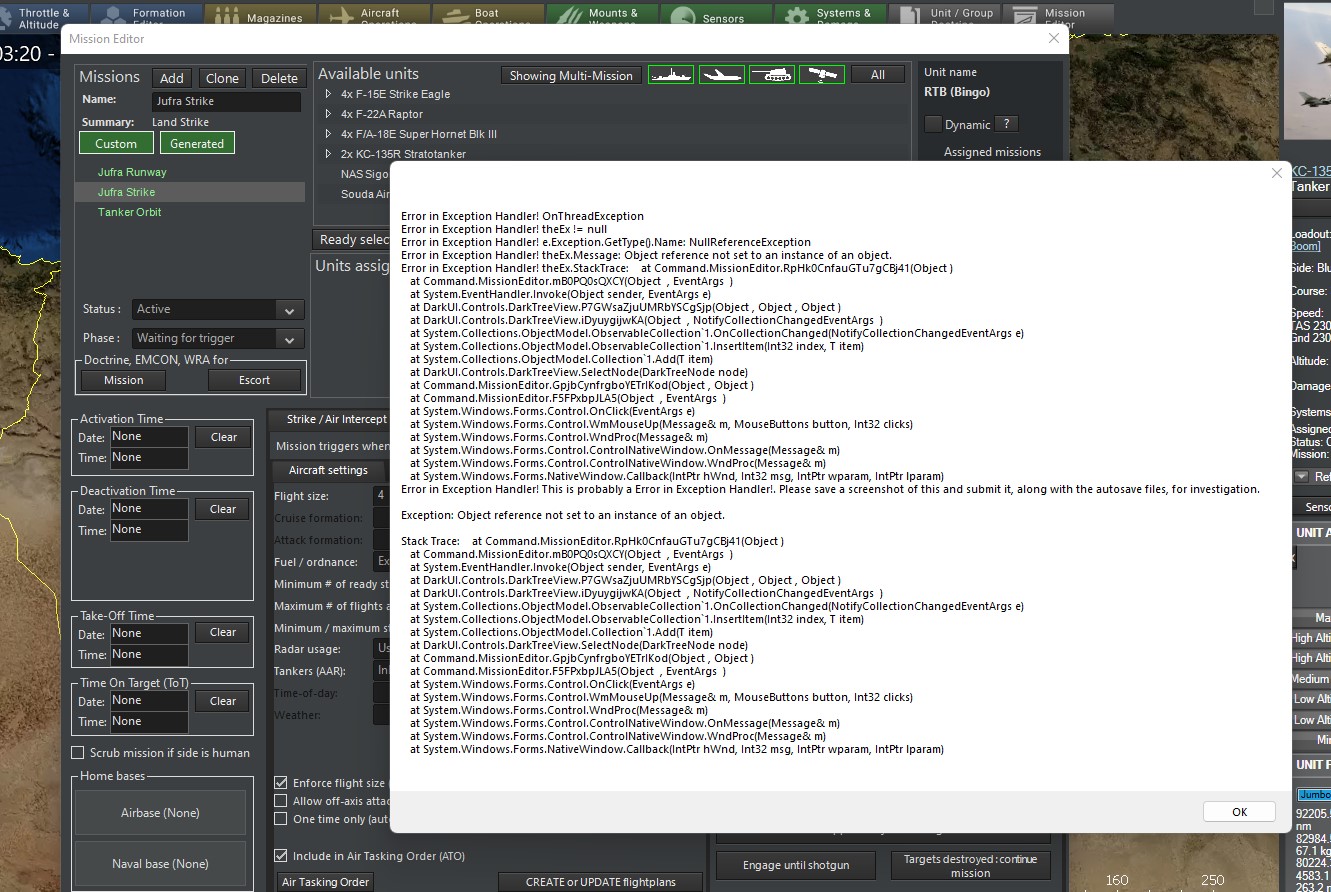1331x892 pixels.
Task: Toggle the tank ground-unit filter icon
Action: pos(771,75)
